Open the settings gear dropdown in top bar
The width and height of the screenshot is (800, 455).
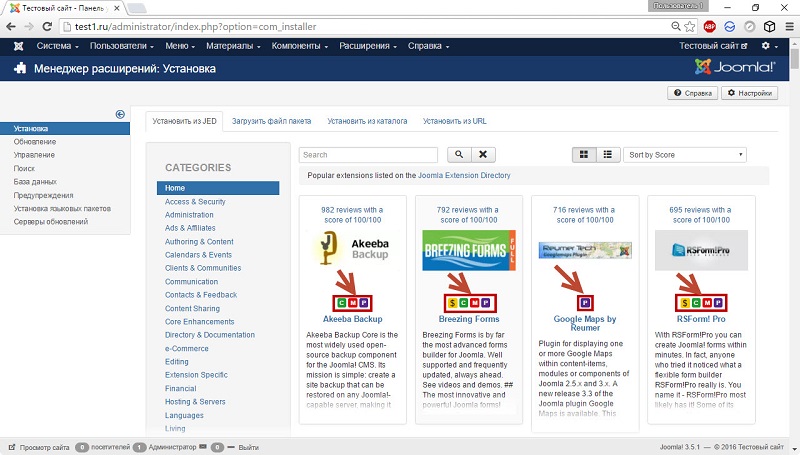[769, 46]
